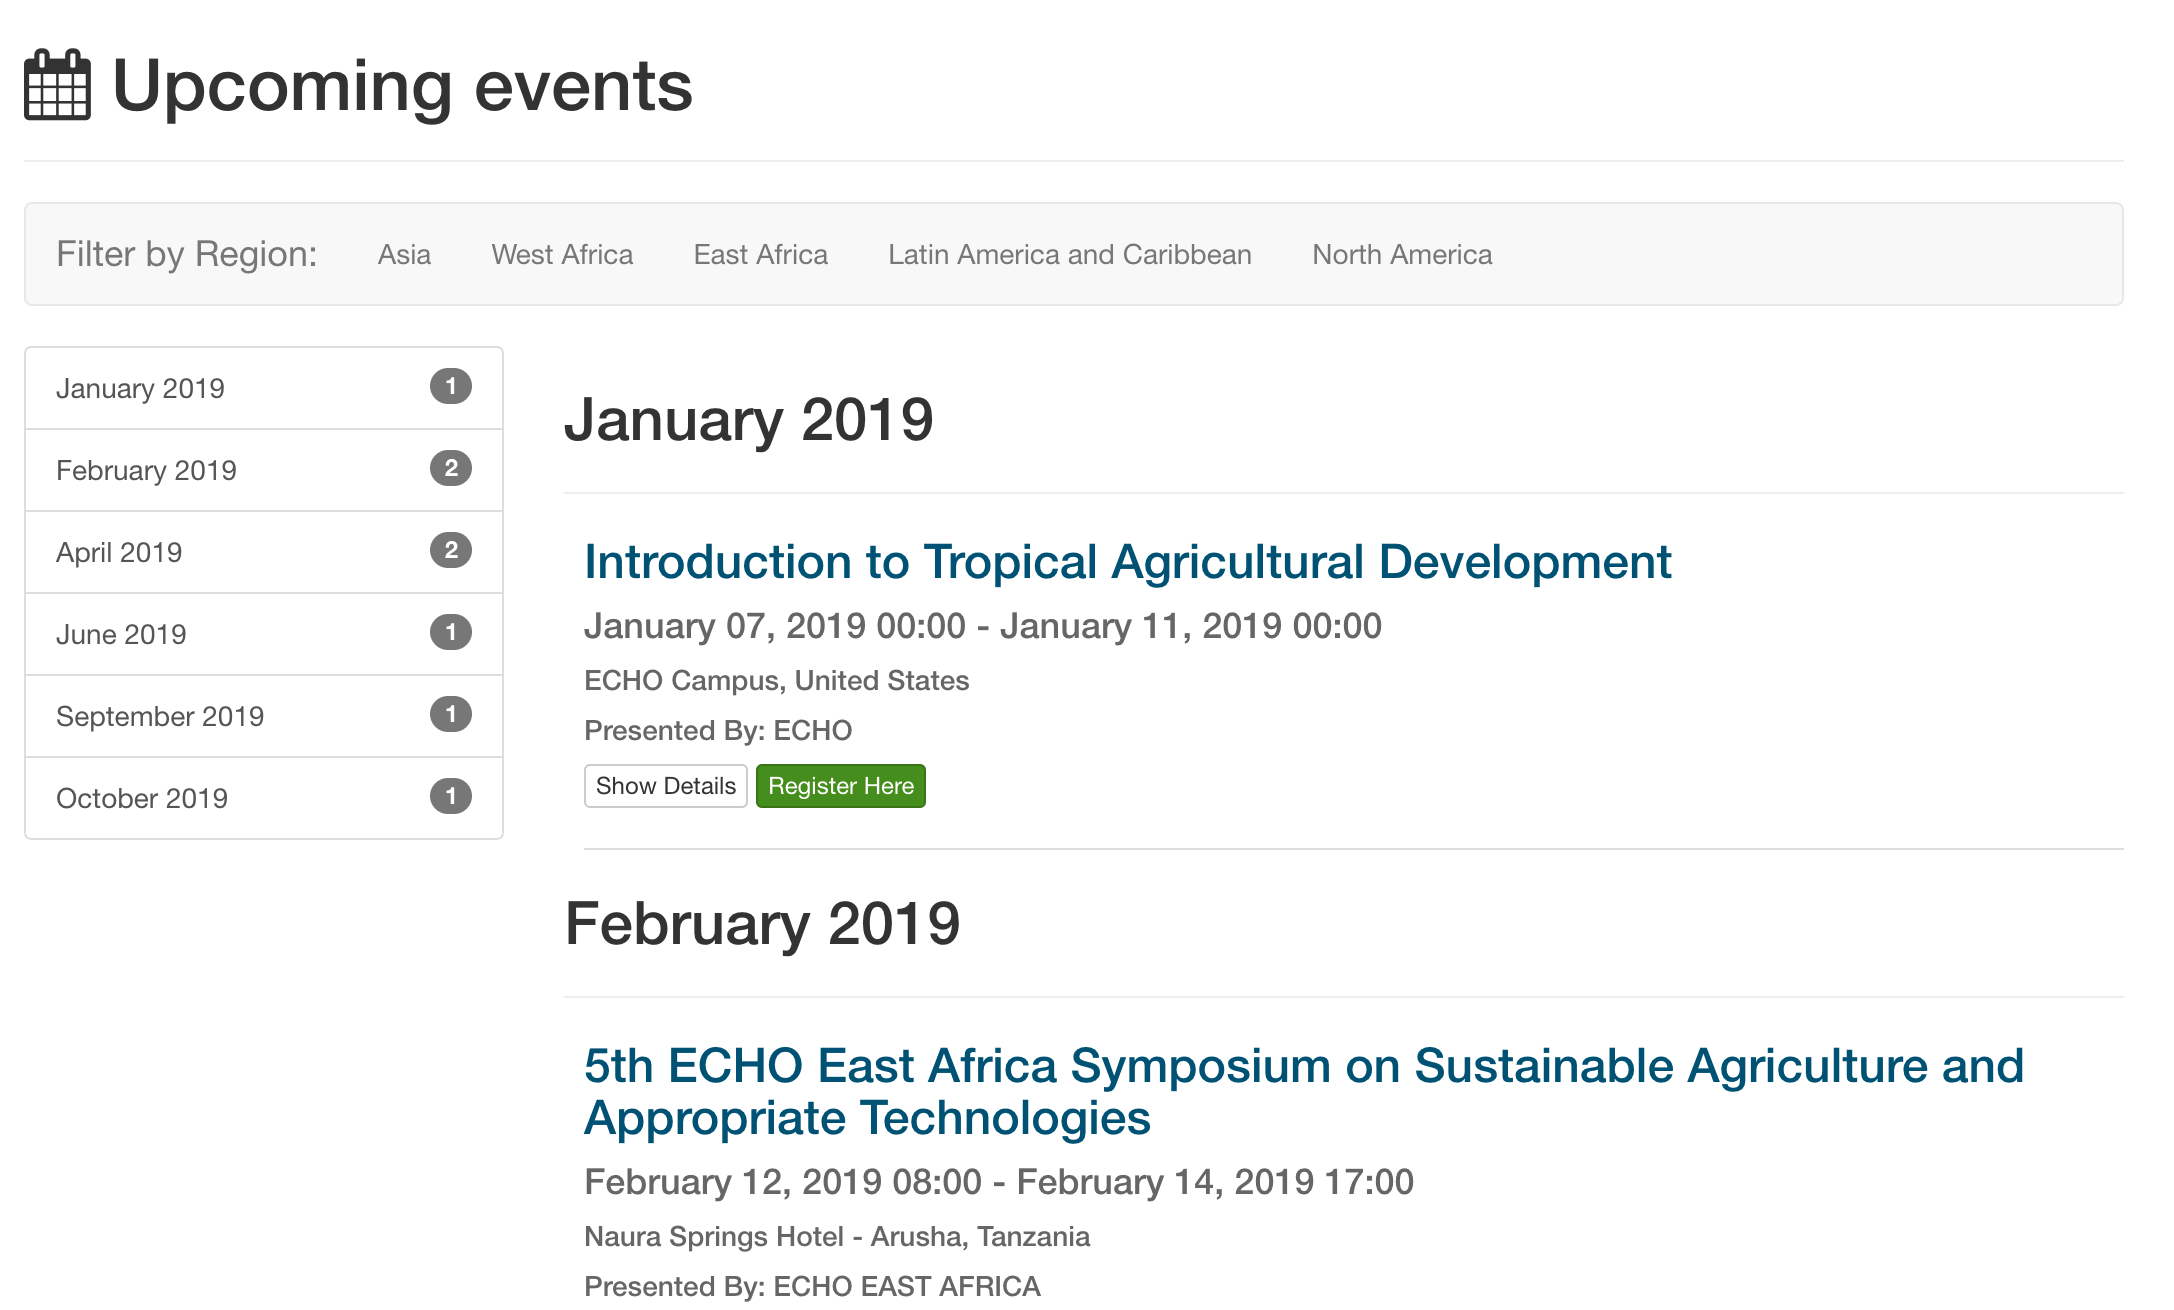Select October 2019 in the month sidebar
The image size is (2174, 1310).
click(x=142, y=797)
